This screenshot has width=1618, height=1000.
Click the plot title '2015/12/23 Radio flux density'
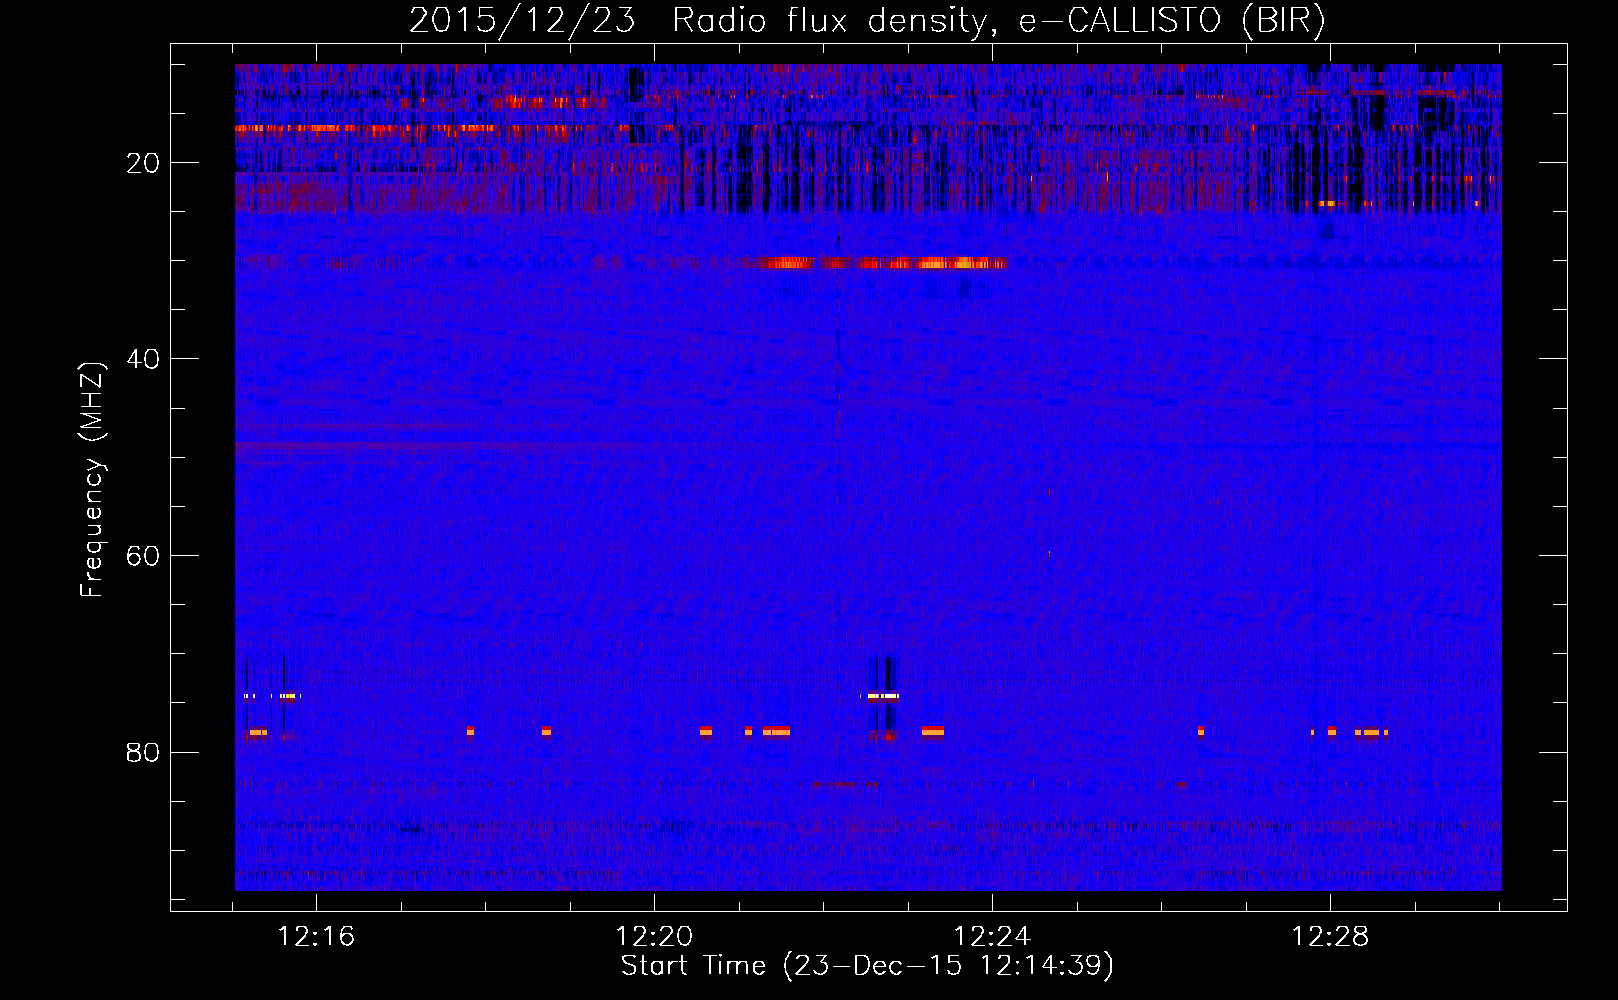coord(867,20)
